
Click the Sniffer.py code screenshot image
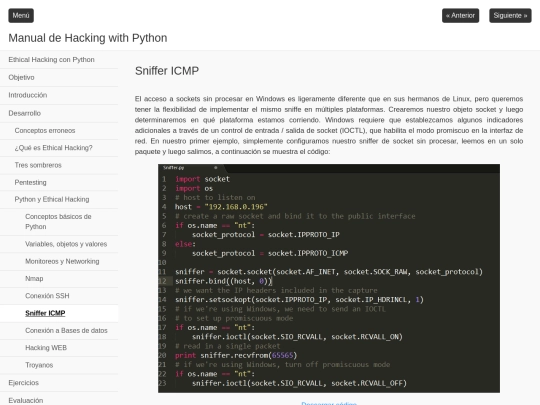pos(329,278)
